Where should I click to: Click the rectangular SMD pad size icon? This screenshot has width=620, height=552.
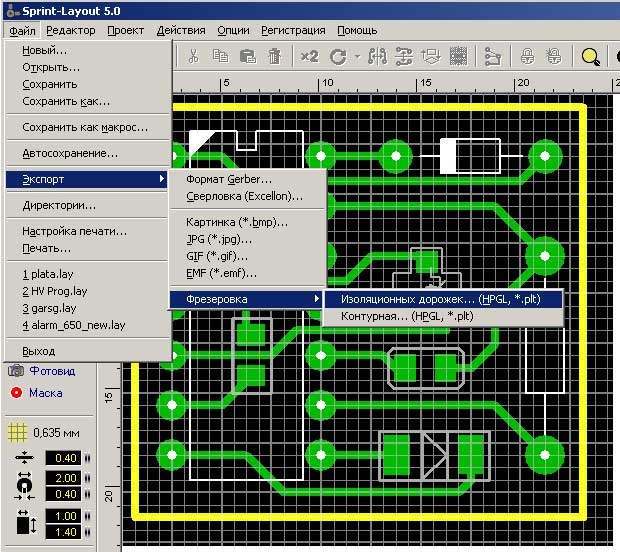coord(26,523)
